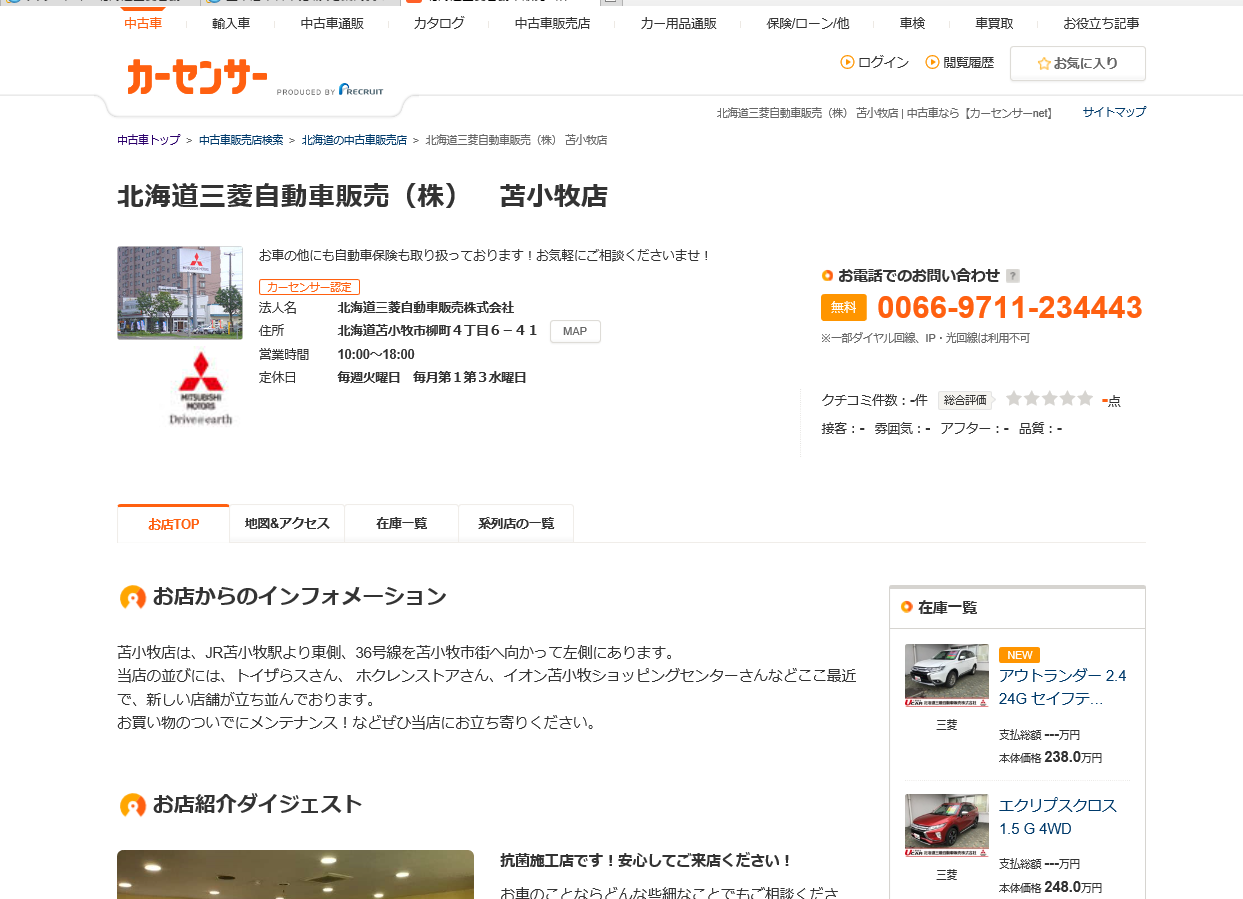Click the お気に入り favorites button
1243x899 pixels.
coord(1077,63)
